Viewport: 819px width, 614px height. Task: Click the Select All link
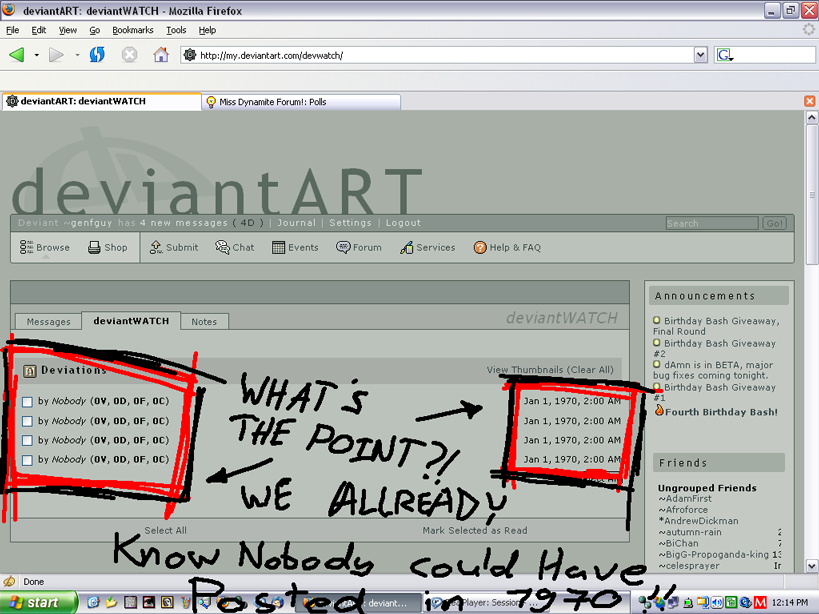pyautogui.click(x=165, y=530)
